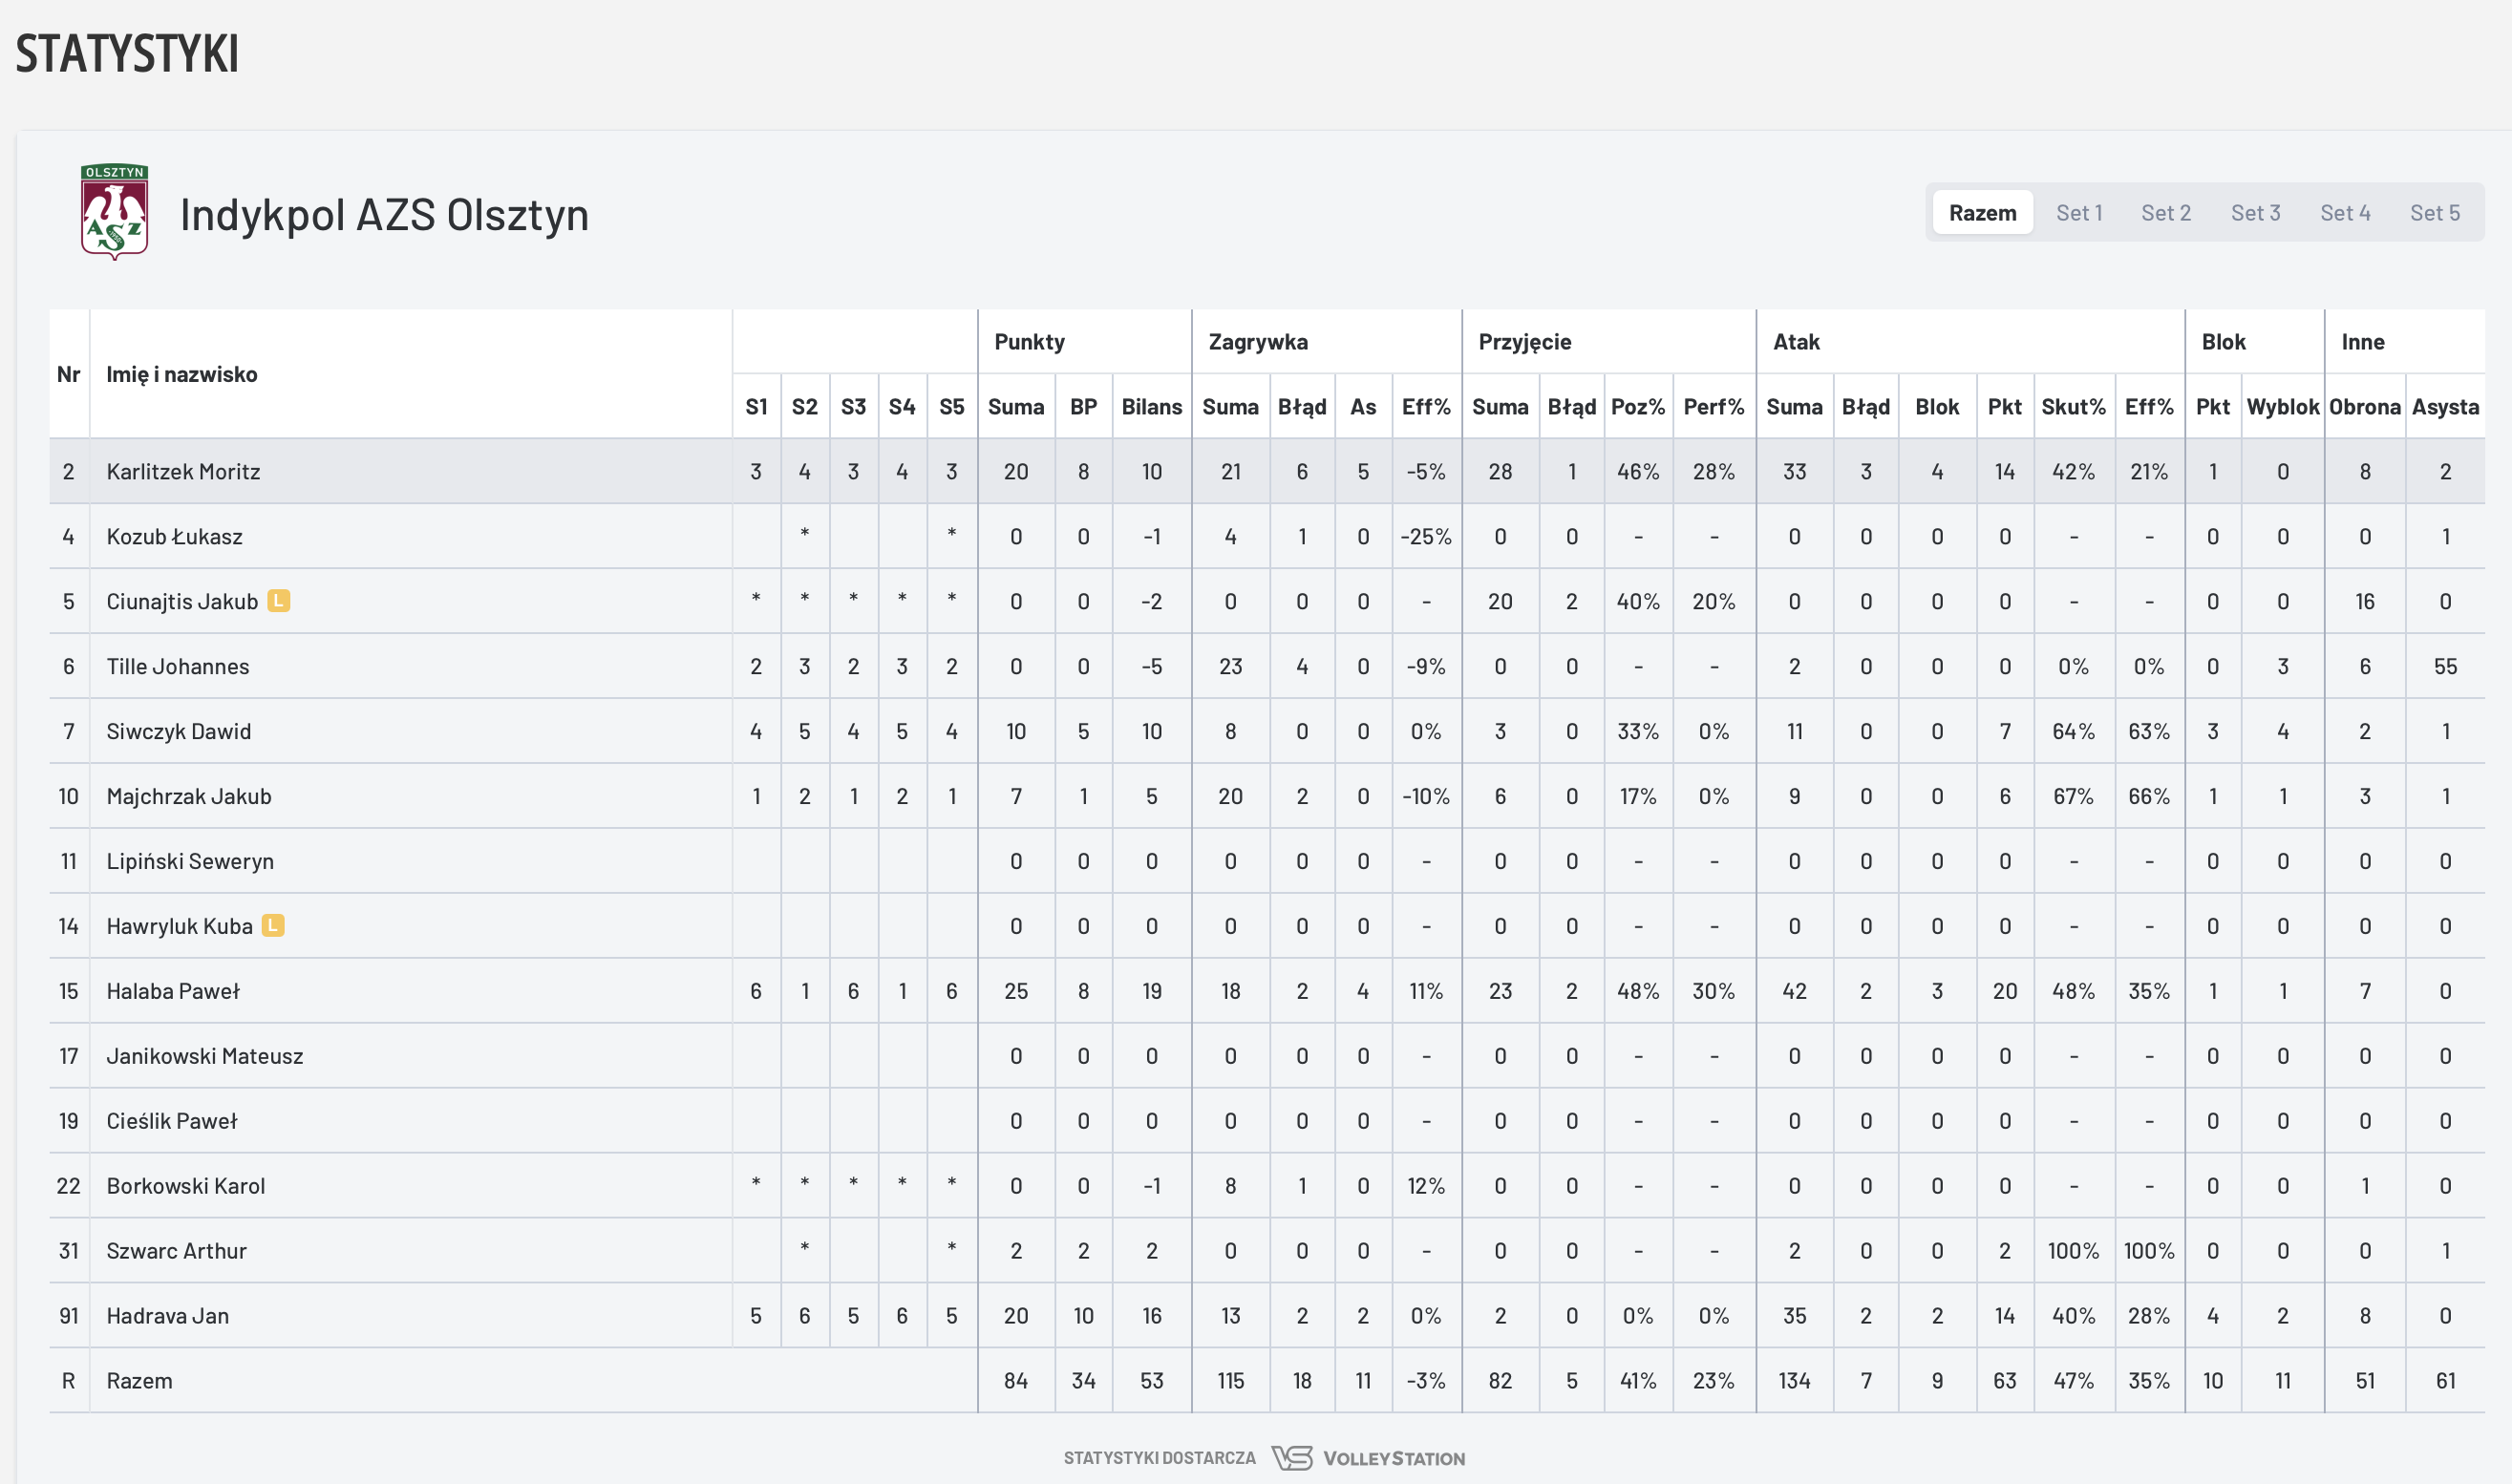Click the Asysta column header

click(x=2445, y=407)
